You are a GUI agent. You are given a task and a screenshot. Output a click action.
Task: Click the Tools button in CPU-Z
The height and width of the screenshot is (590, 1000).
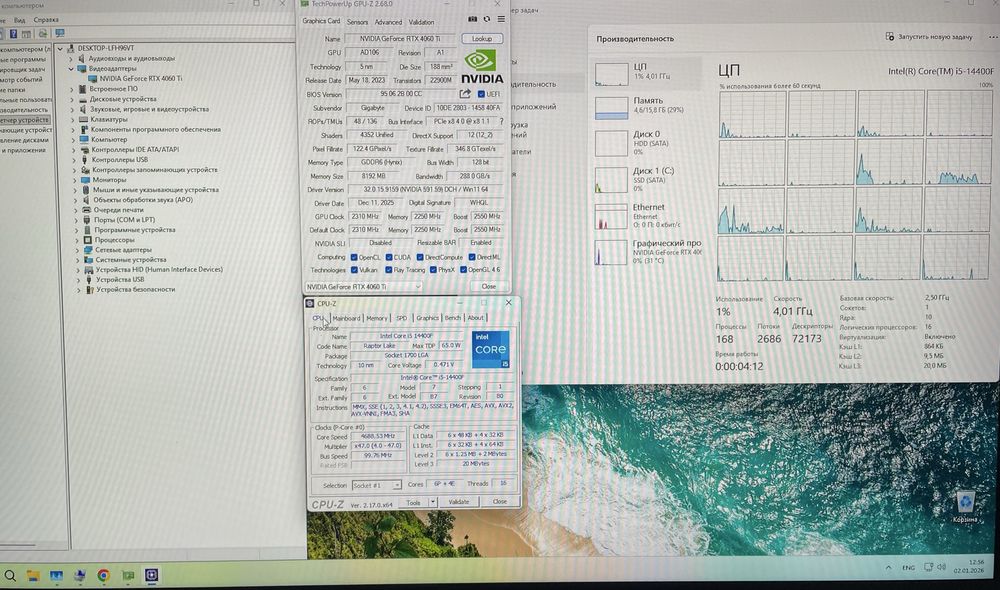click(414, 503)
